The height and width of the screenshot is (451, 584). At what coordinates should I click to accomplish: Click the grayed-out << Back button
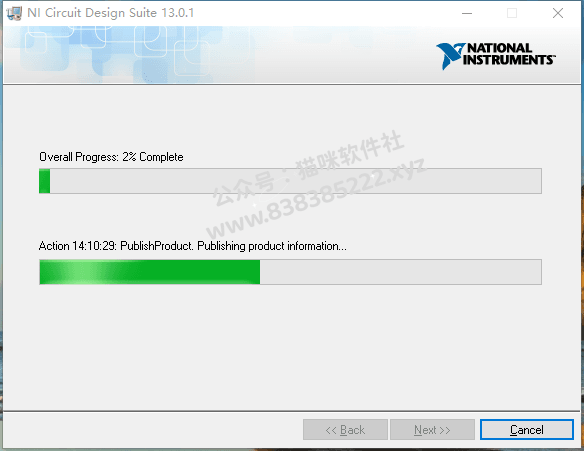click(345, 430)
